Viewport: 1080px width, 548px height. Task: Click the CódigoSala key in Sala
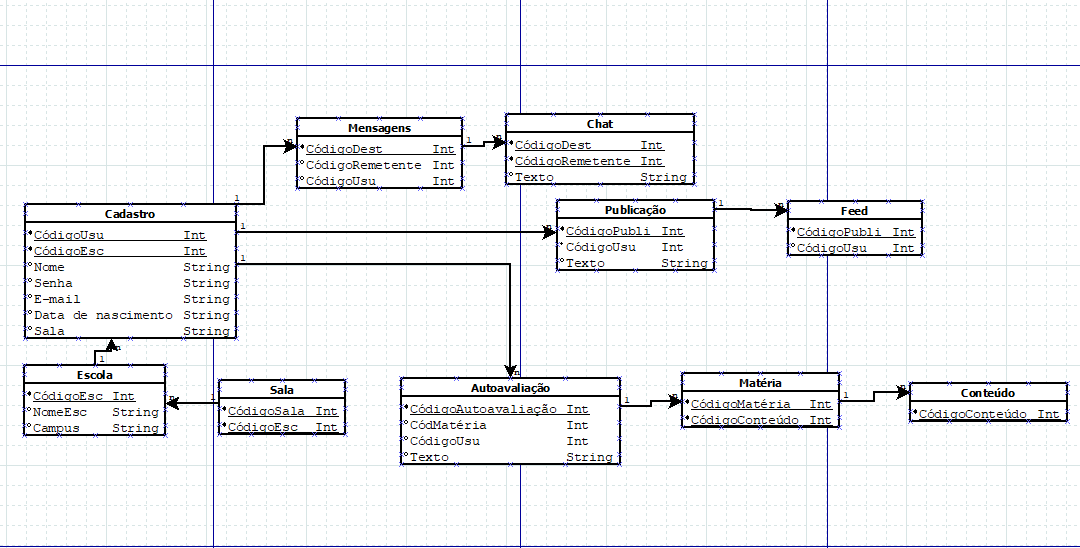(x=268, y=411)
